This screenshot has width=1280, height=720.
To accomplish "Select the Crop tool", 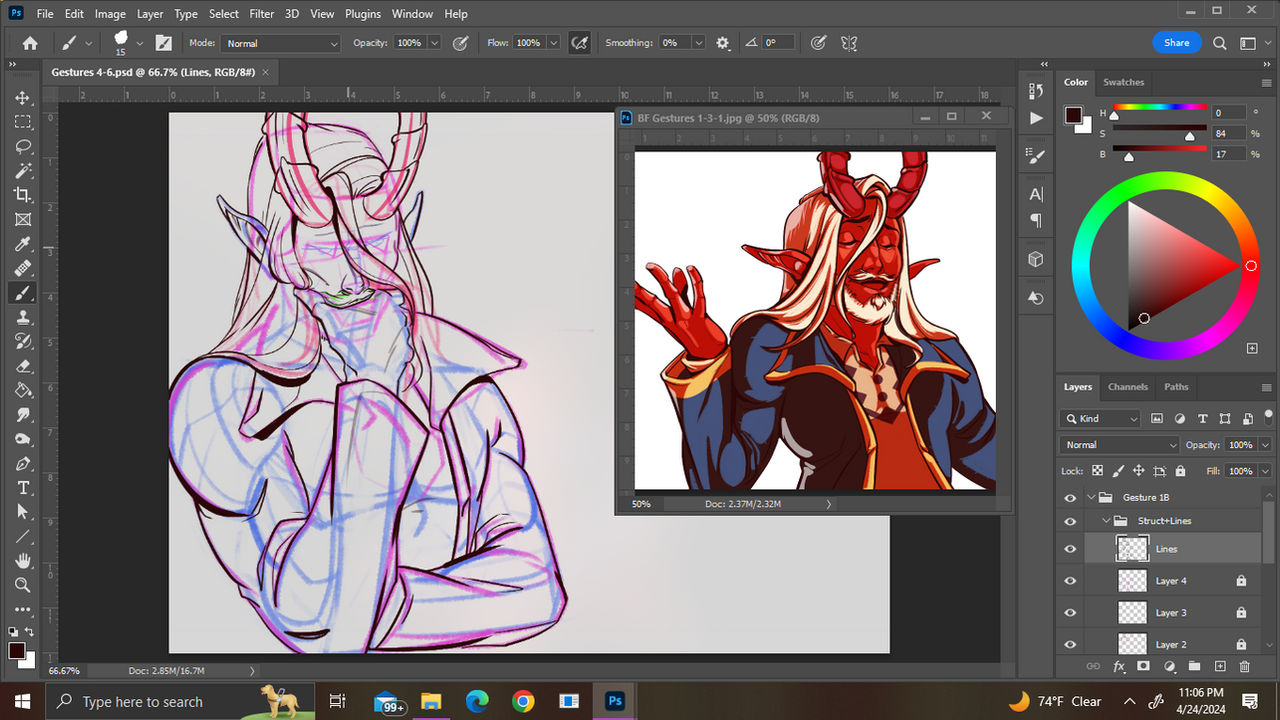I will tap(22, 195).
